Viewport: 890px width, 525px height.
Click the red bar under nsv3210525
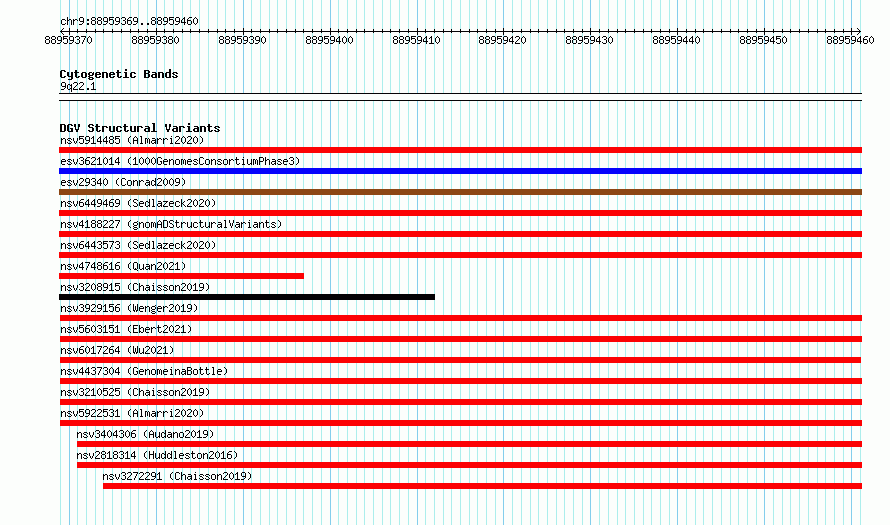click(460, 402)
